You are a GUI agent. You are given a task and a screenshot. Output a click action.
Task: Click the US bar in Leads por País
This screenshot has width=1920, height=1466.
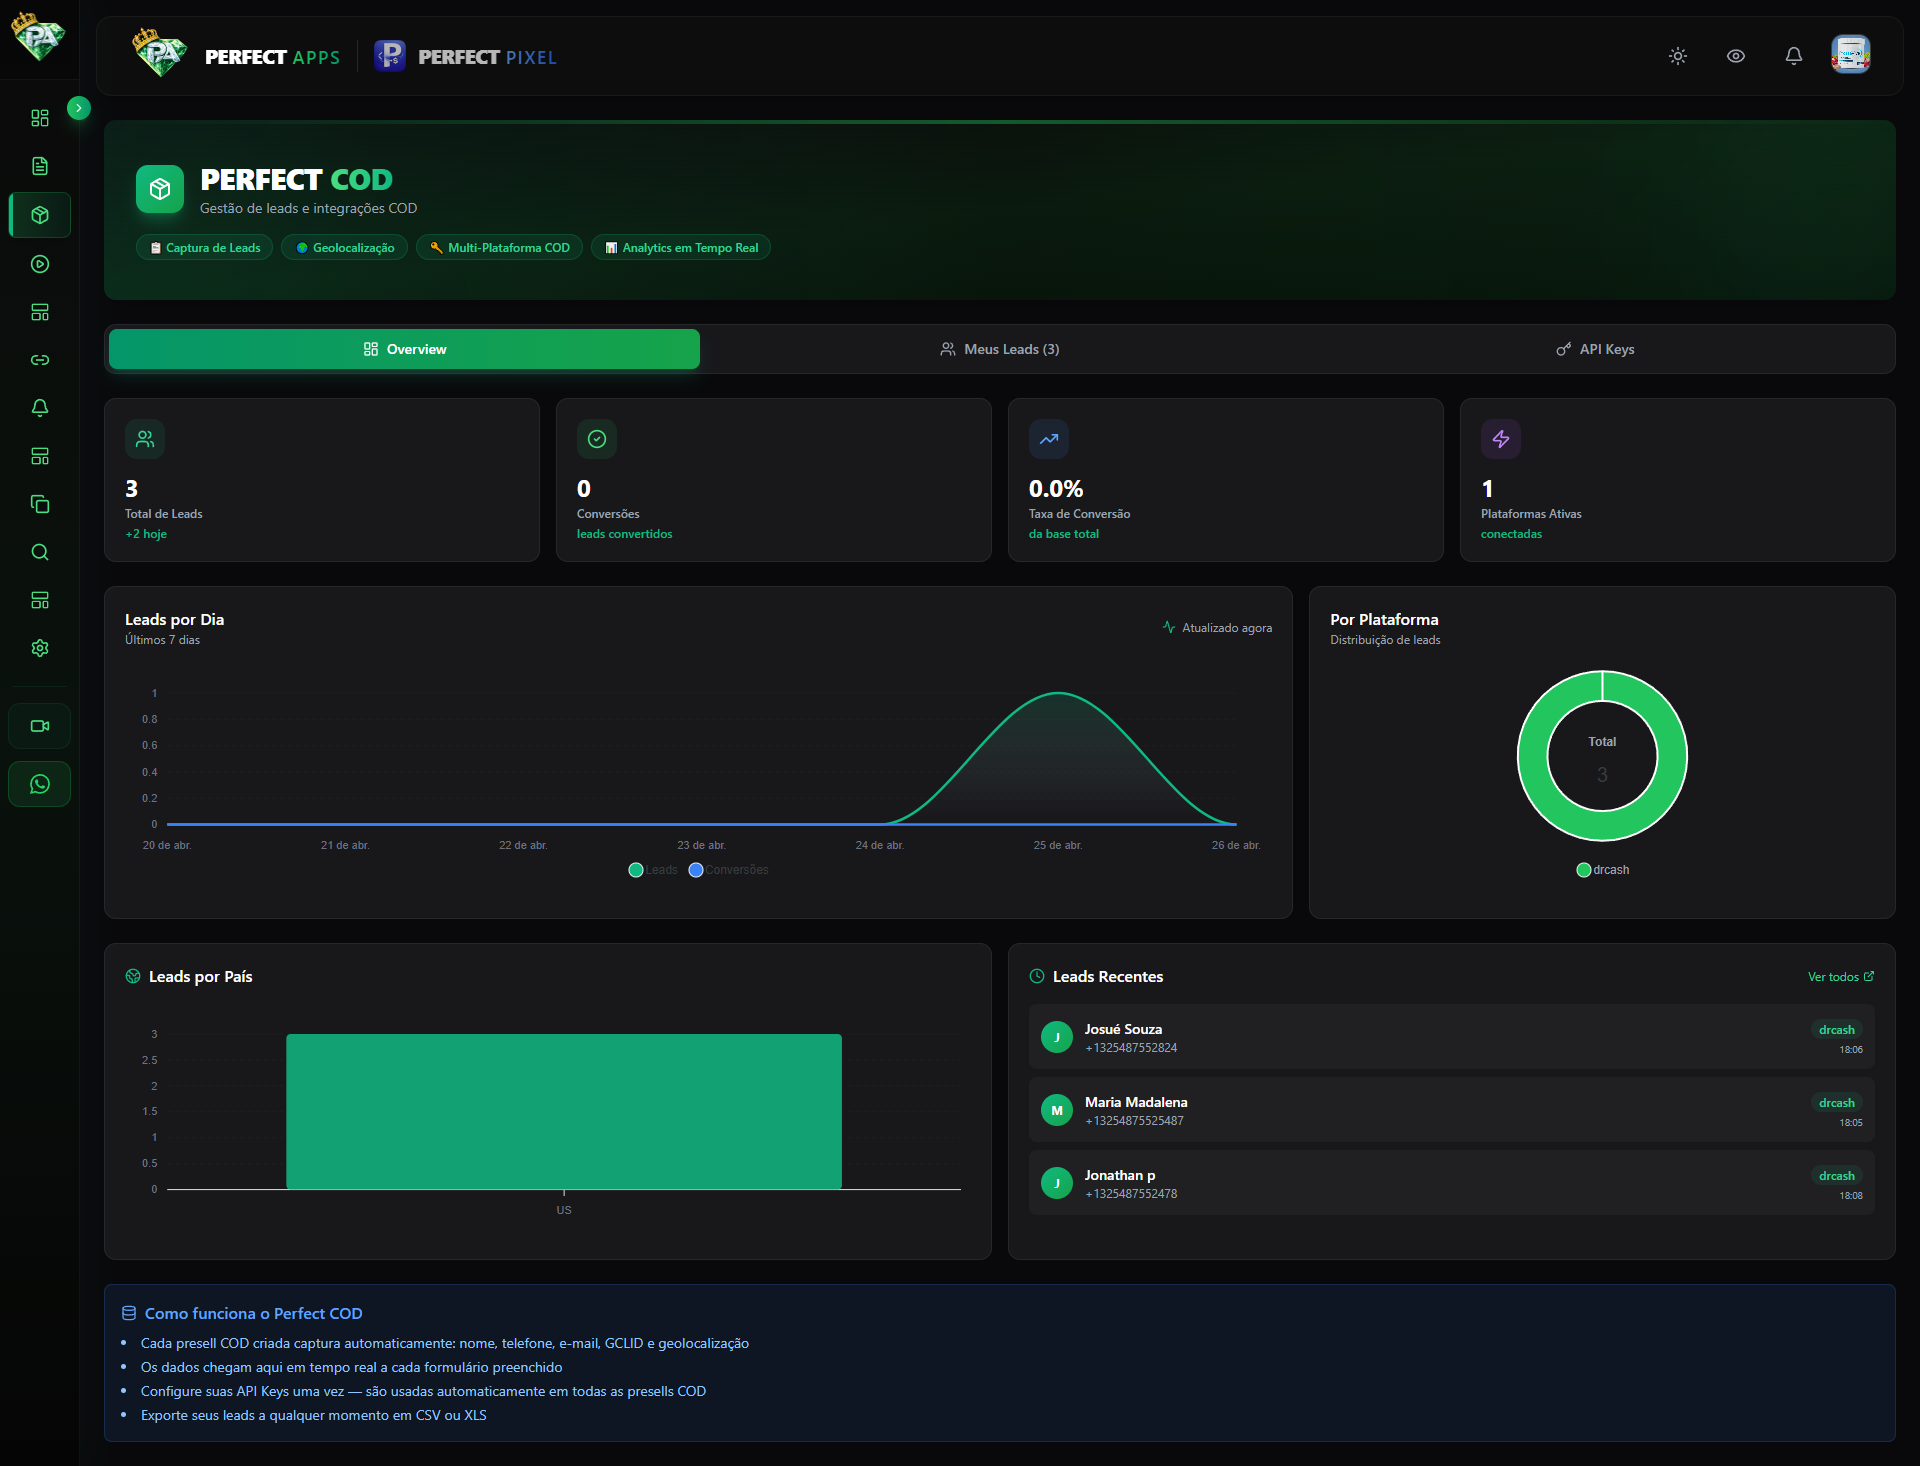click(564, 1111)
